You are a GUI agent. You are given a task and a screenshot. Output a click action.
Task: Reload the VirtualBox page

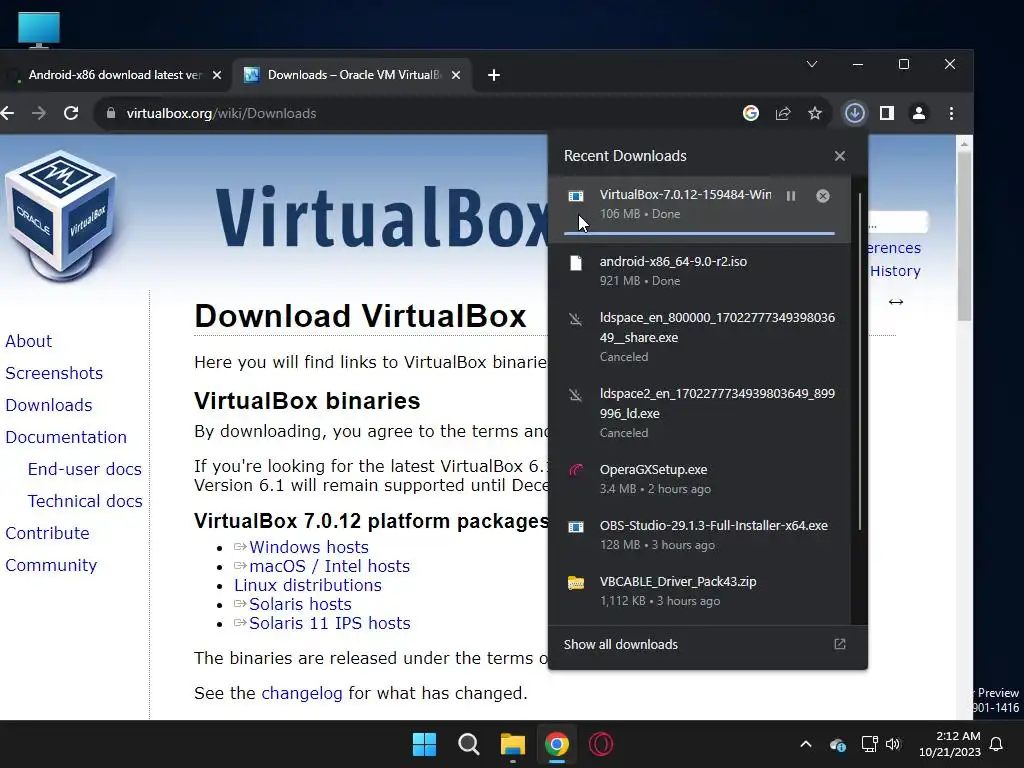point(71,113)
